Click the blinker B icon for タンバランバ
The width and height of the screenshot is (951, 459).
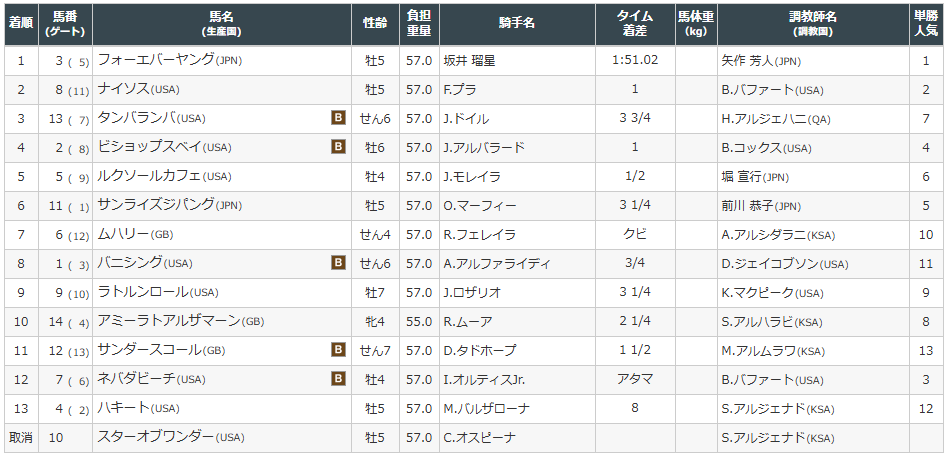point(338,119)
